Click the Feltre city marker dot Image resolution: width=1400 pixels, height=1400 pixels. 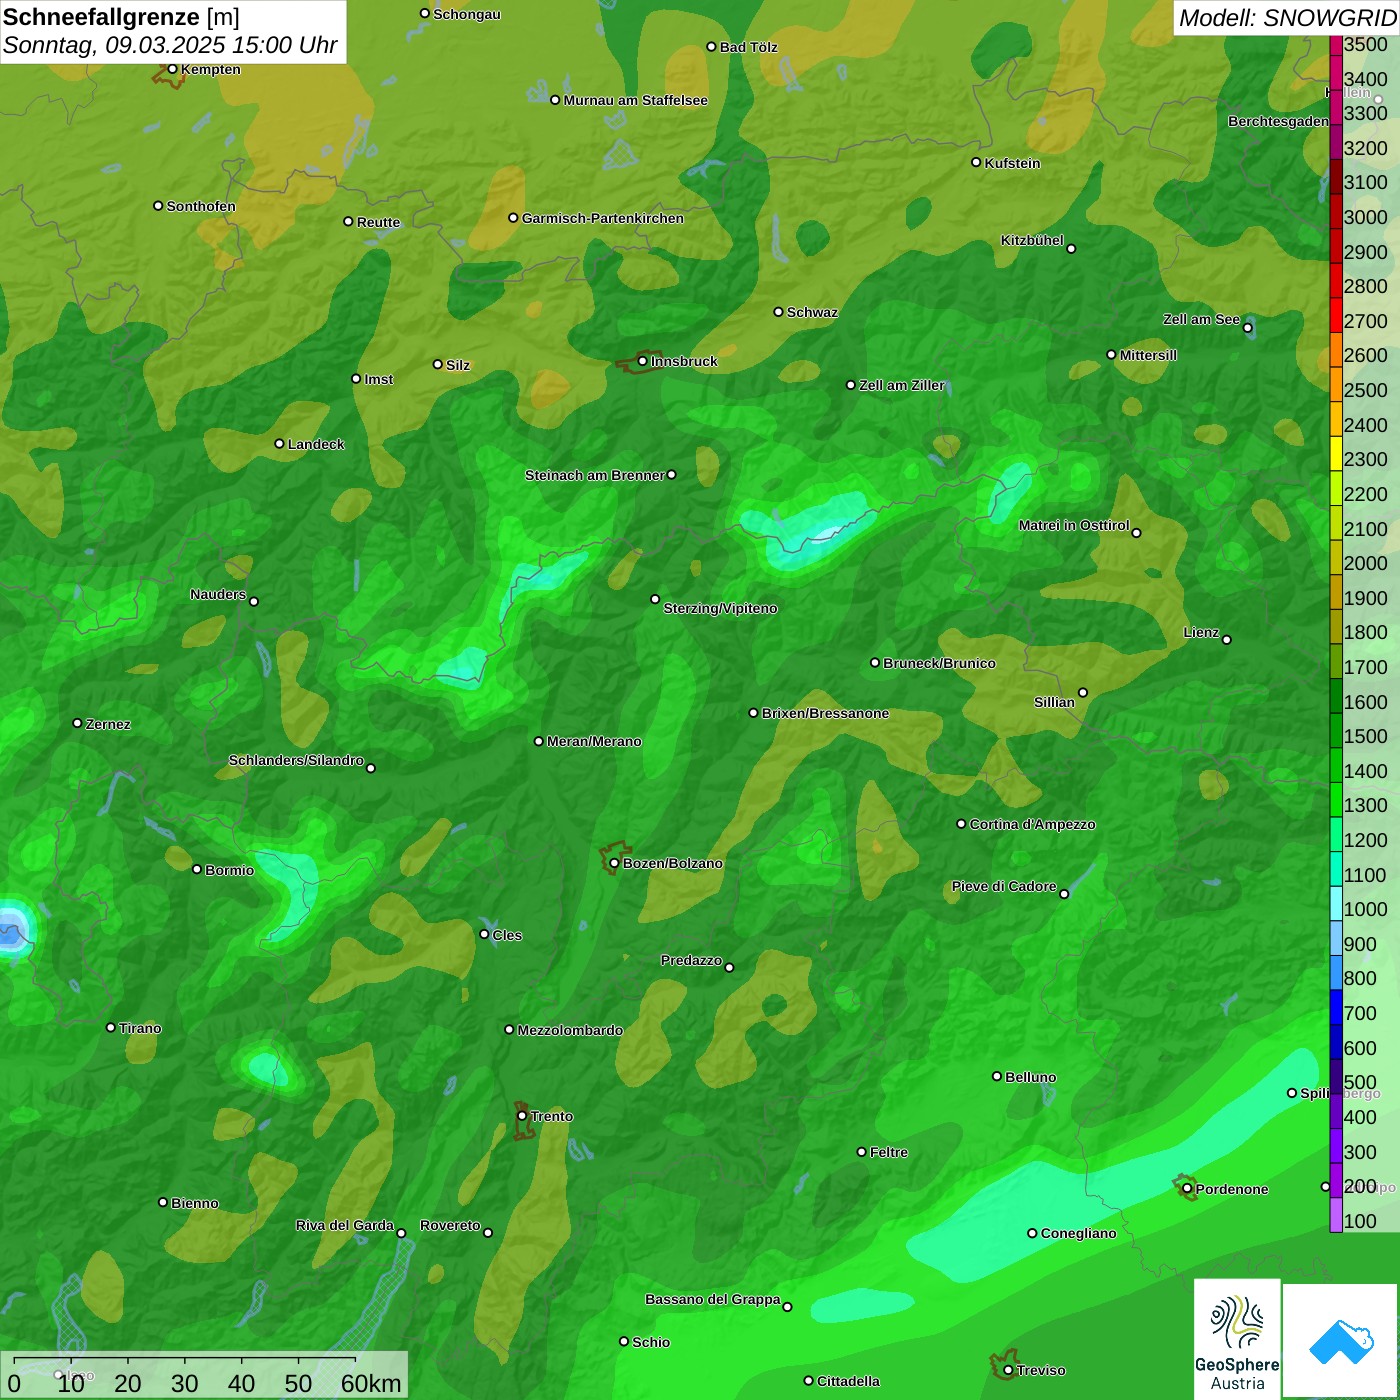(x=861, y=1152)
